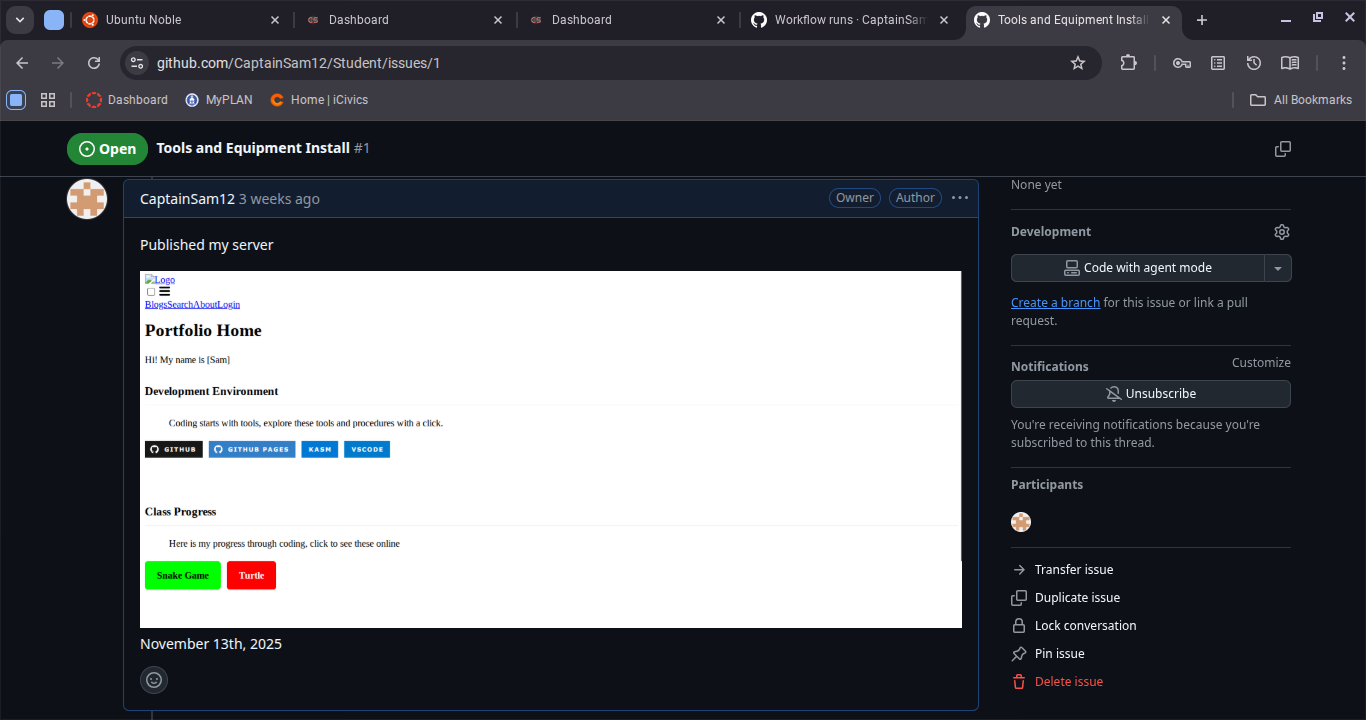Expand the Code with agent mode dropdown arrow
The width and height of the screenshot is (1366, 720).
1278,268
